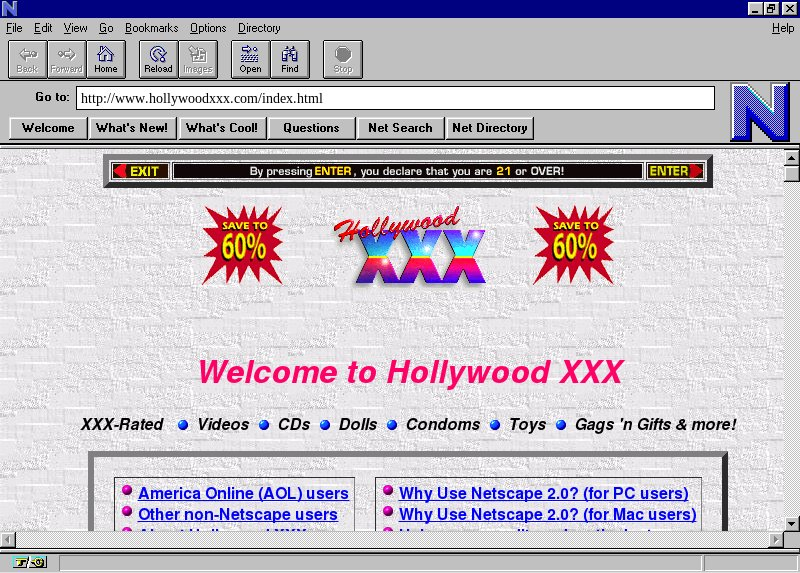Click the Go to URL field
800x573 pixels.
pos(395,98)
